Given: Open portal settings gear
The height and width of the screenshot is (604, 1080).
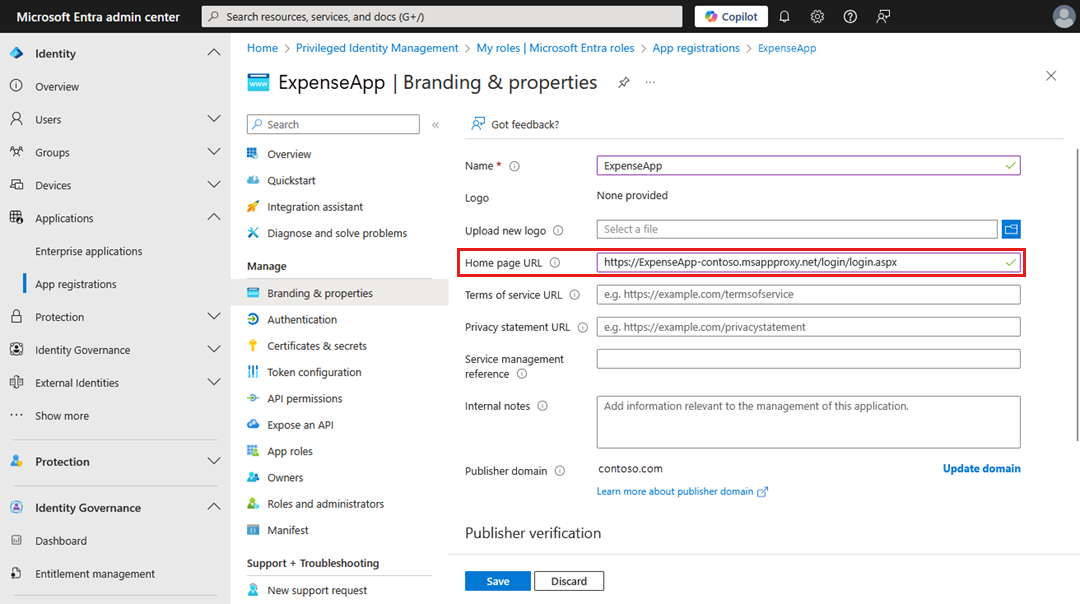Looking at the screenshot, I should pyautogui.click(x=816, y=16).
